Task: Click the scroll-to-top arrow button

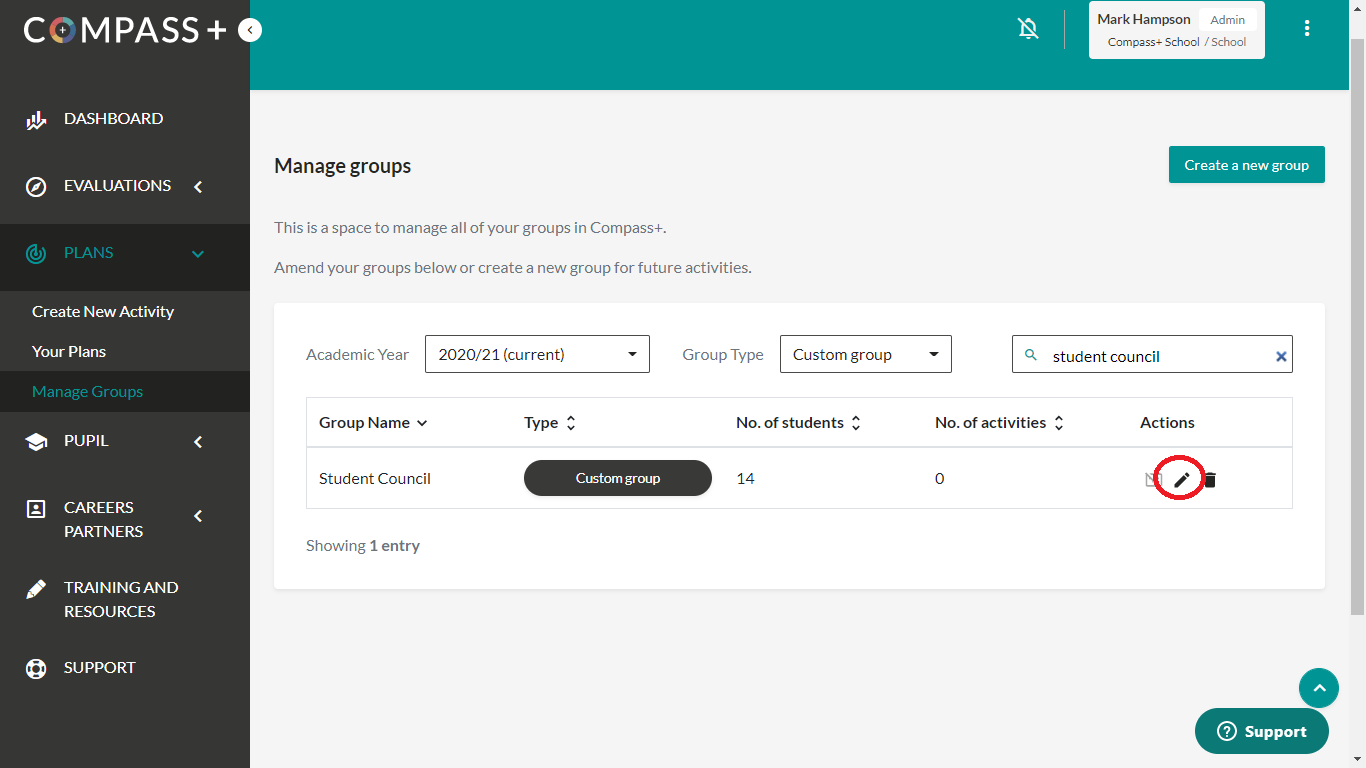Action: pyautogui.click(x=1318, y=688)
